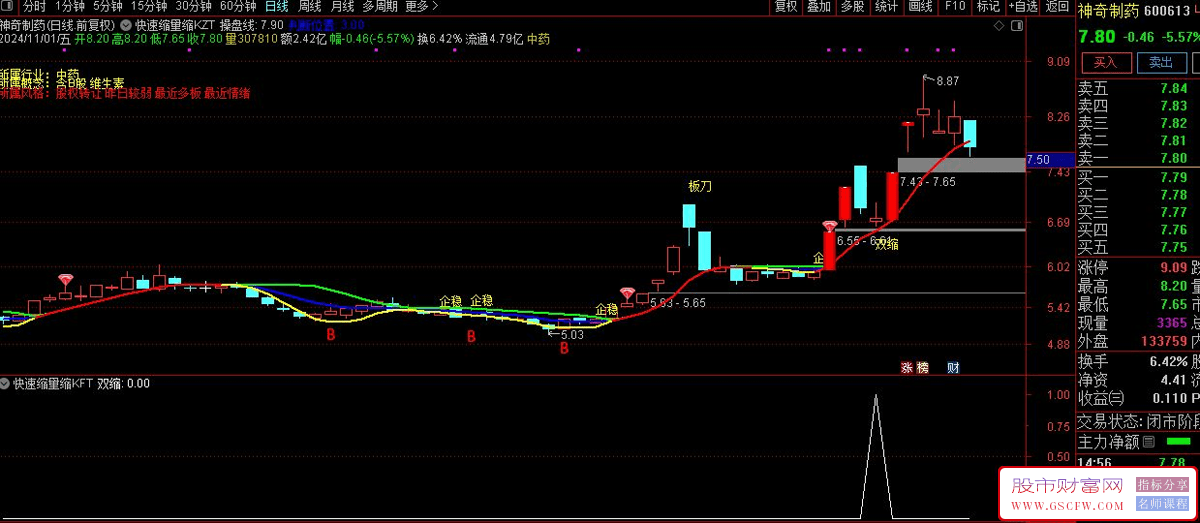Select the 1分钟 period
The height and width of the screenshot is (523, 1200).
(x=70, y=6)
